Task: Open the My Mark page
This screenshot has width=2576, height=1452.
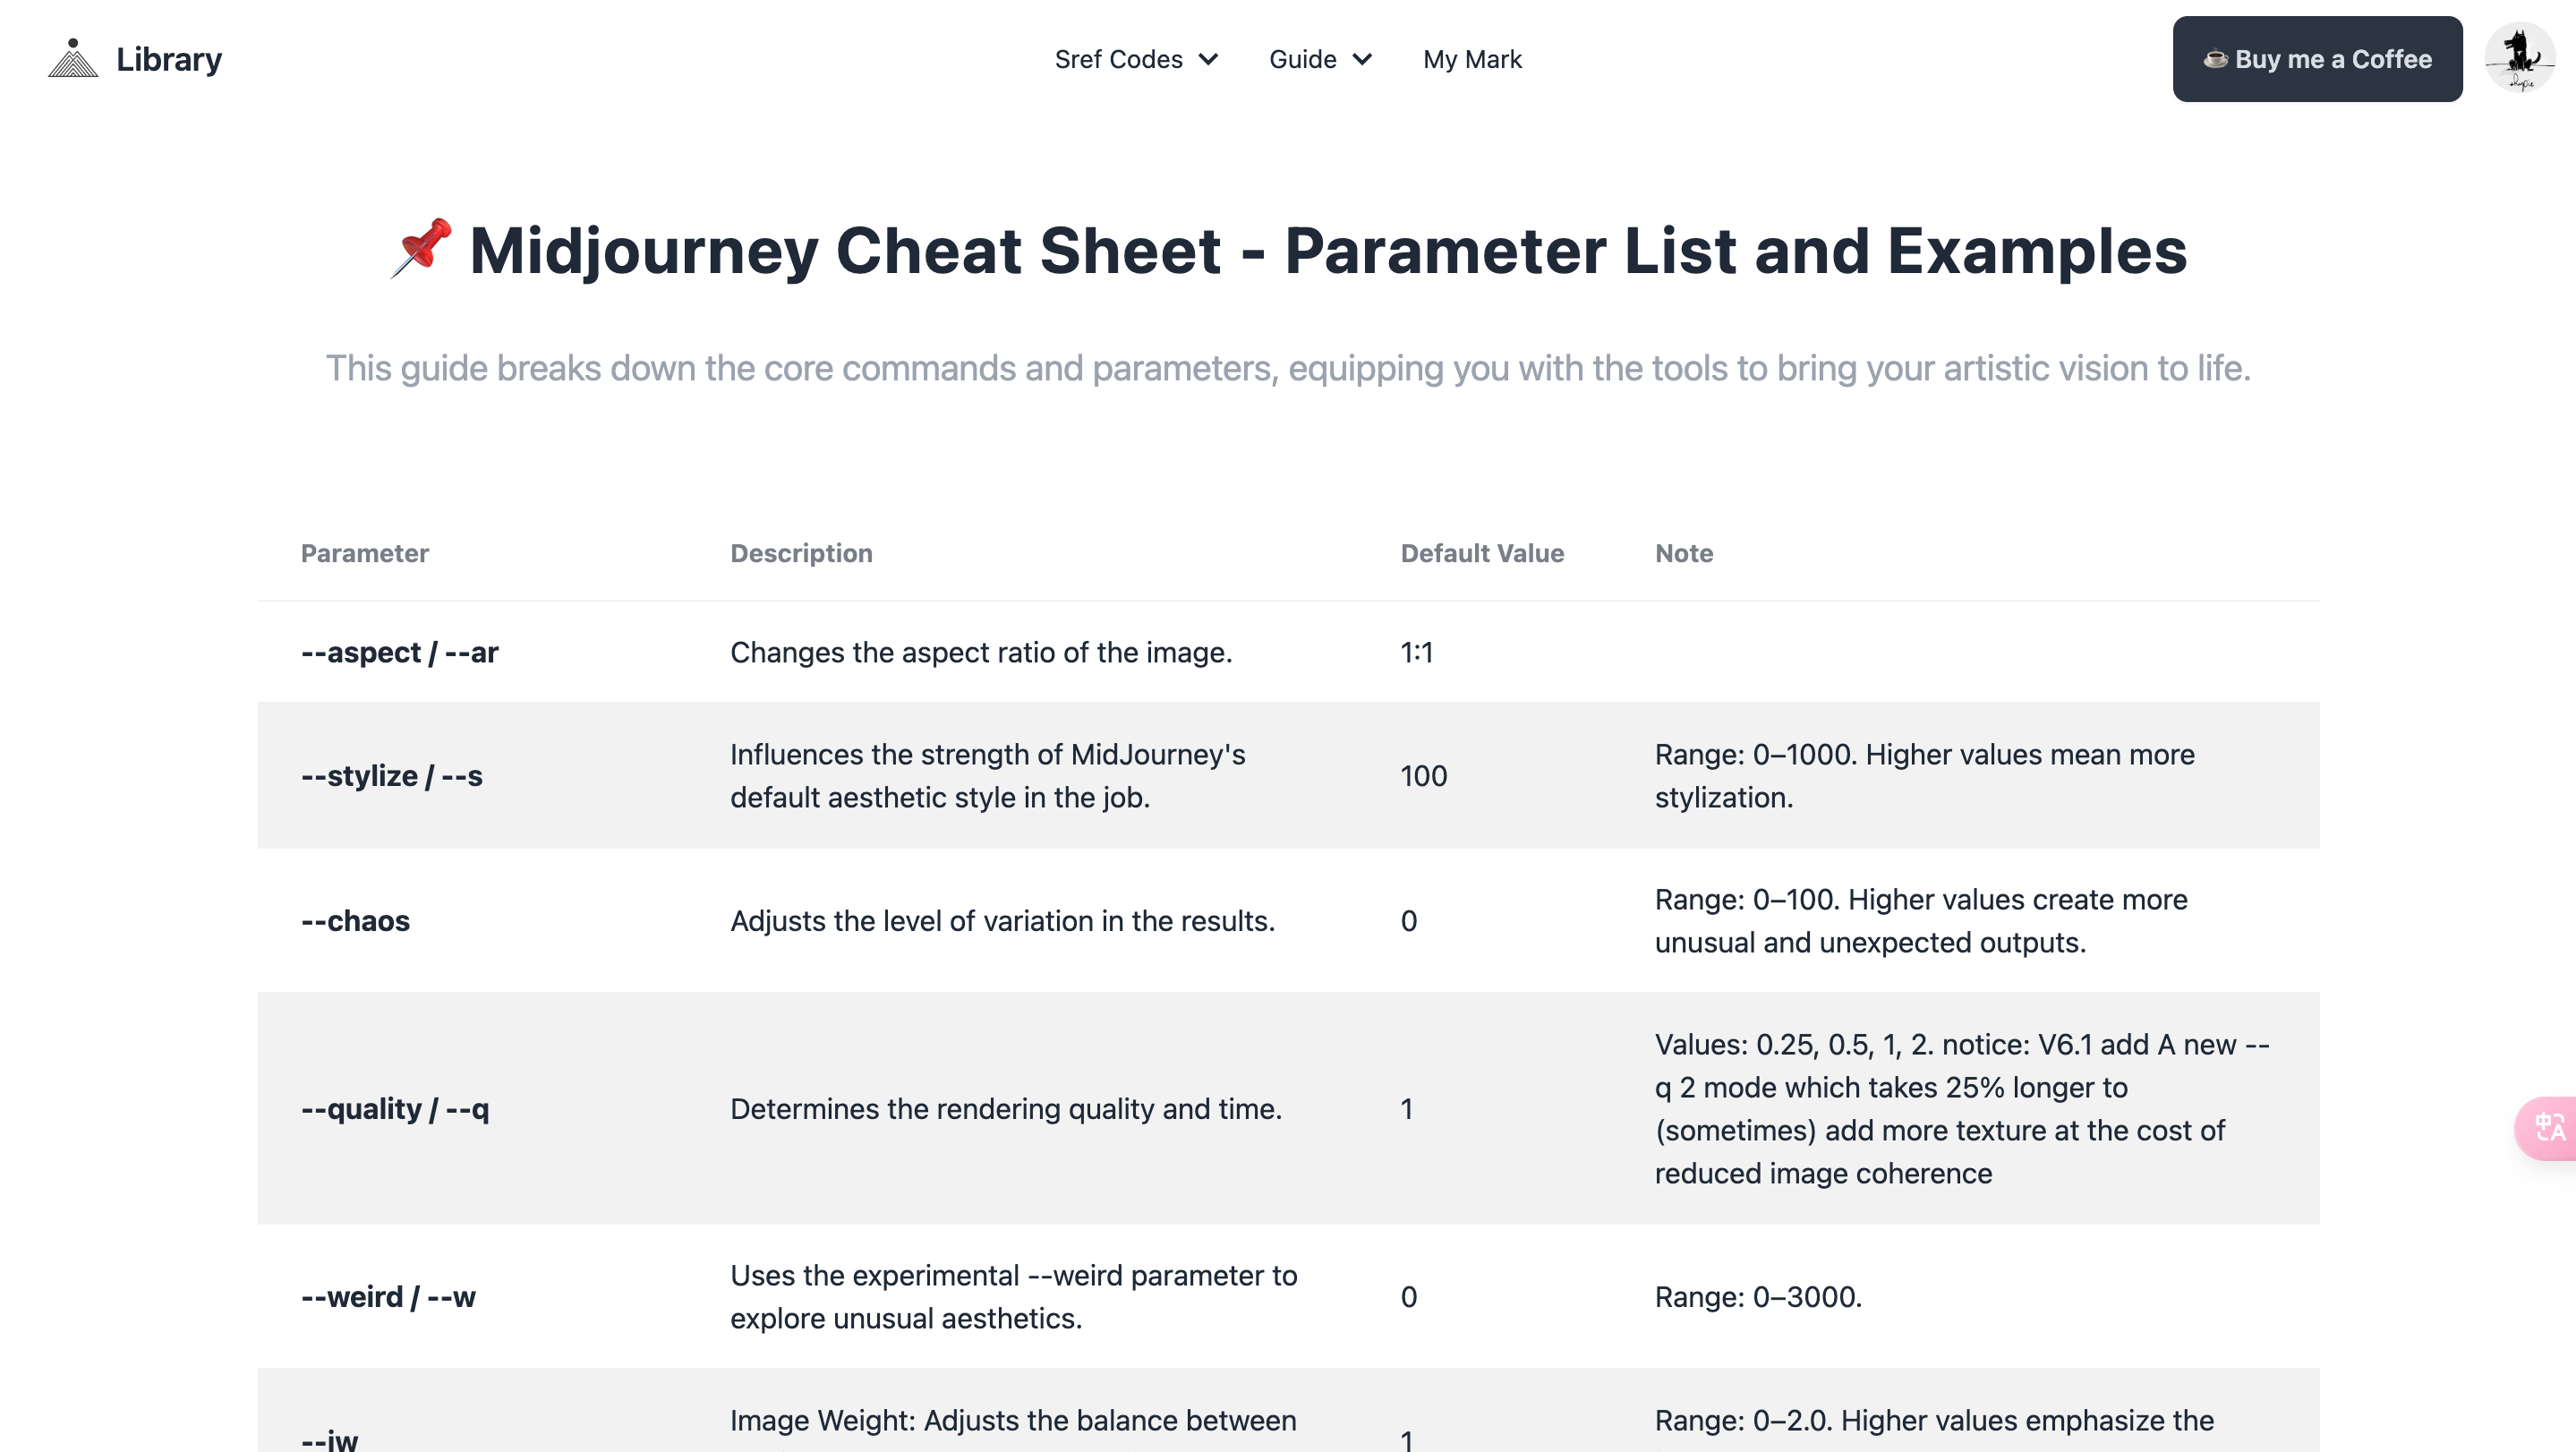Action: pyautogui.click(x=1472, y=59)
